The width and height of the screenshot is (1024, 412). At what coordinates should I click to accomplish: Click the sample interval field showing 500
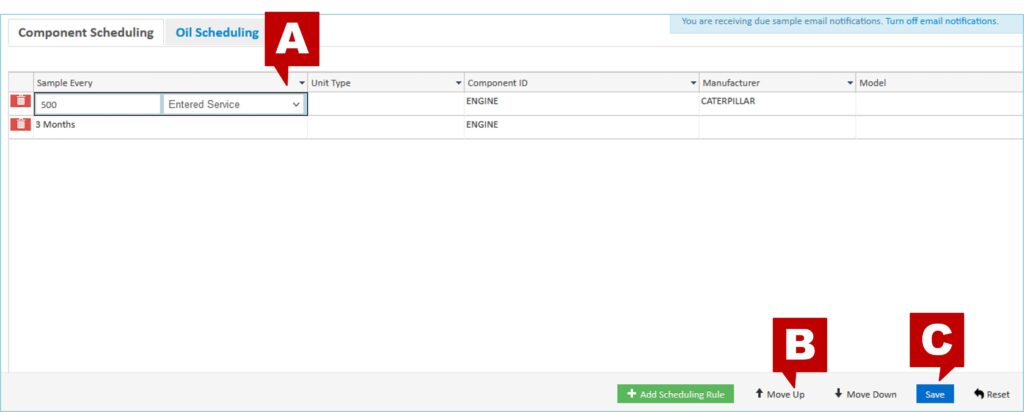click(98, 104)
